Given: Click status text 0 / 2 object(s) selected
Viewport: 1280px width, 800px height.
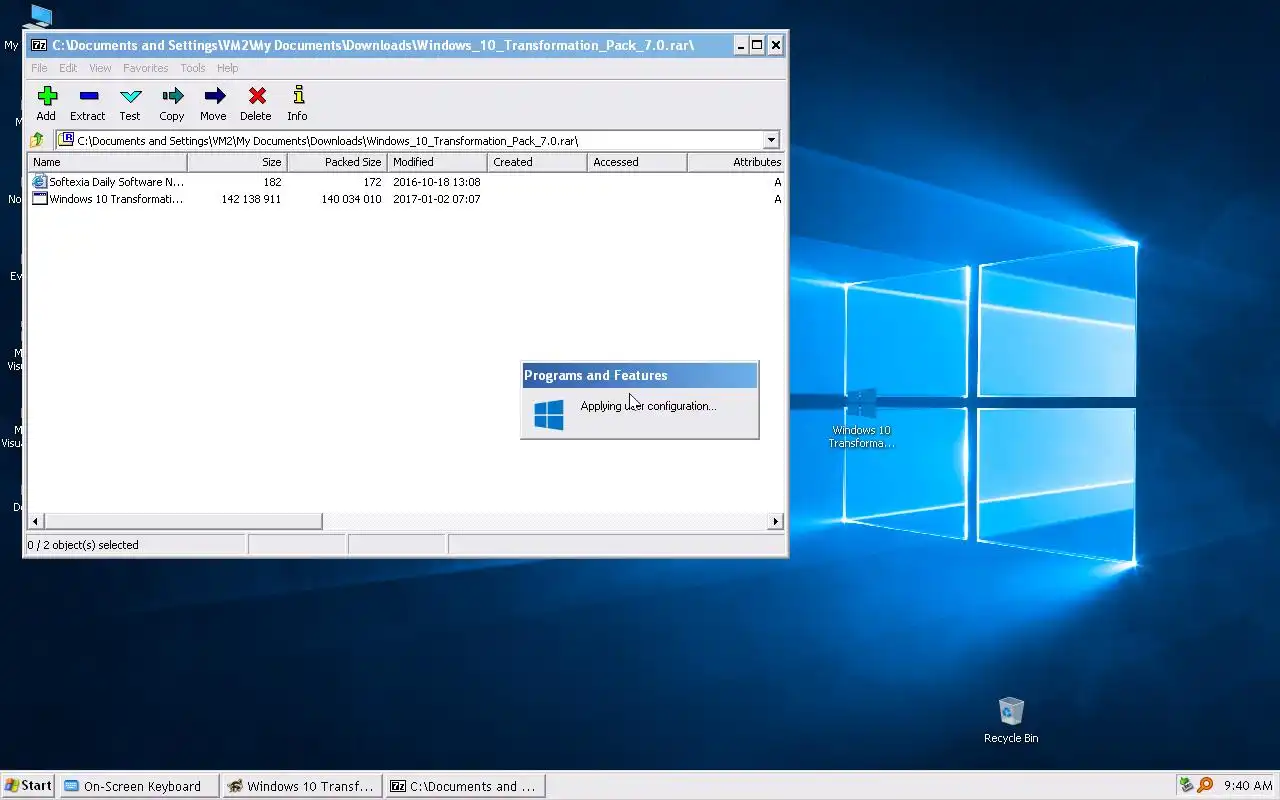Looking at the screenshot, I should tap(83, 545).
